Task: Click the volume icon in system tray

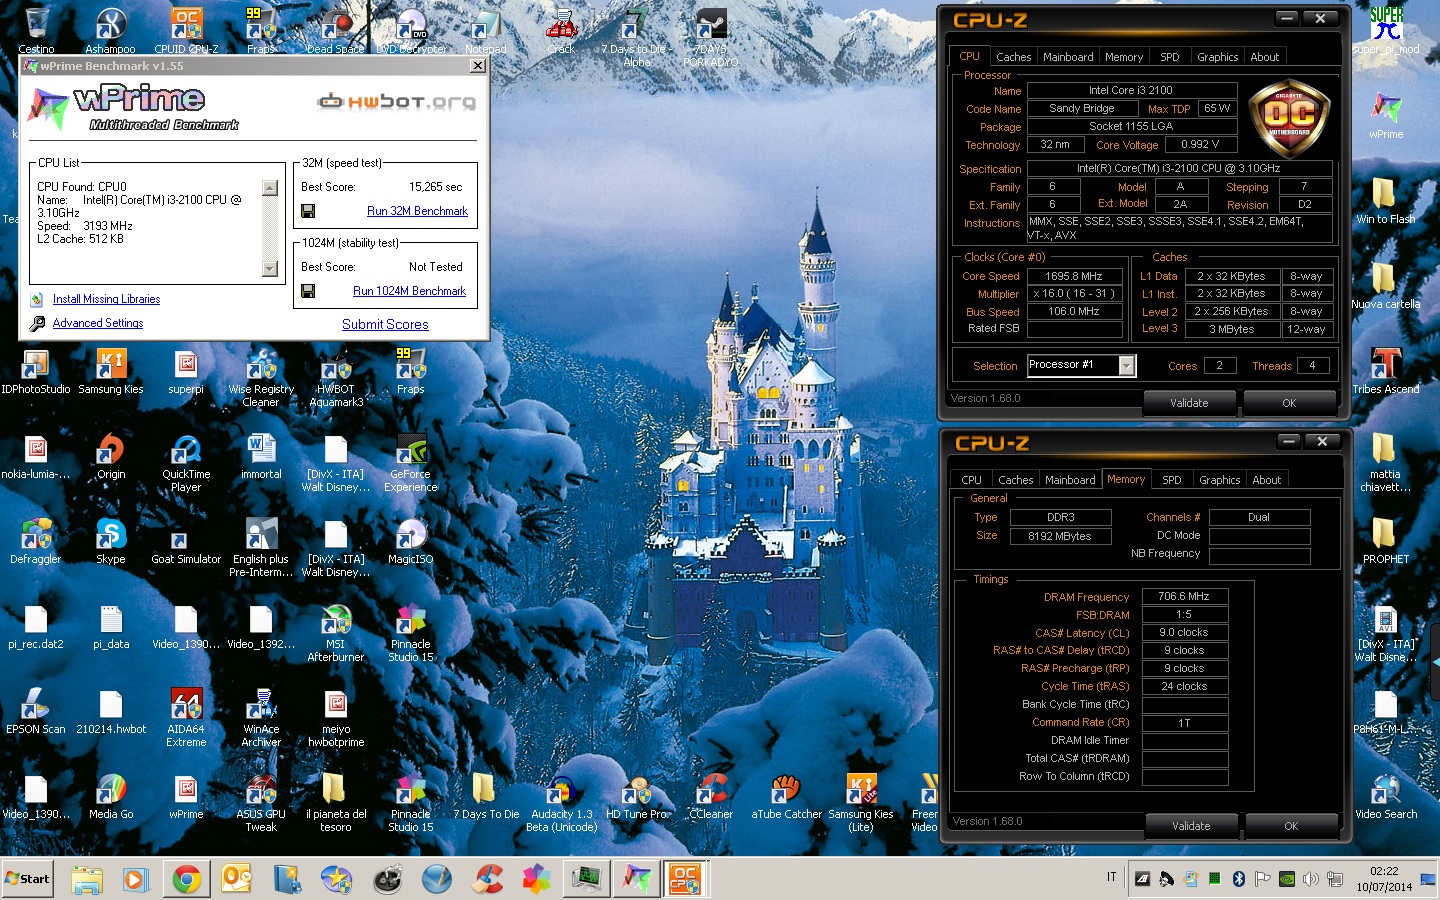Action: coord(1311,879)
